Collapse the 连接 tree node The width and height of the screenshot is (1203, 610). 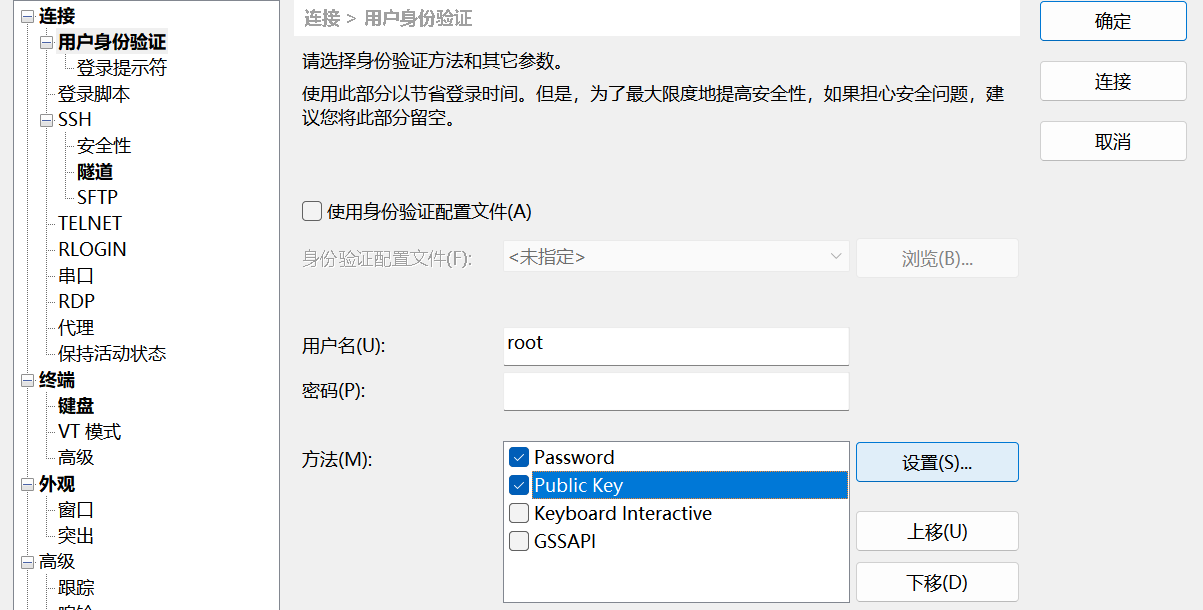coord(27,16)
